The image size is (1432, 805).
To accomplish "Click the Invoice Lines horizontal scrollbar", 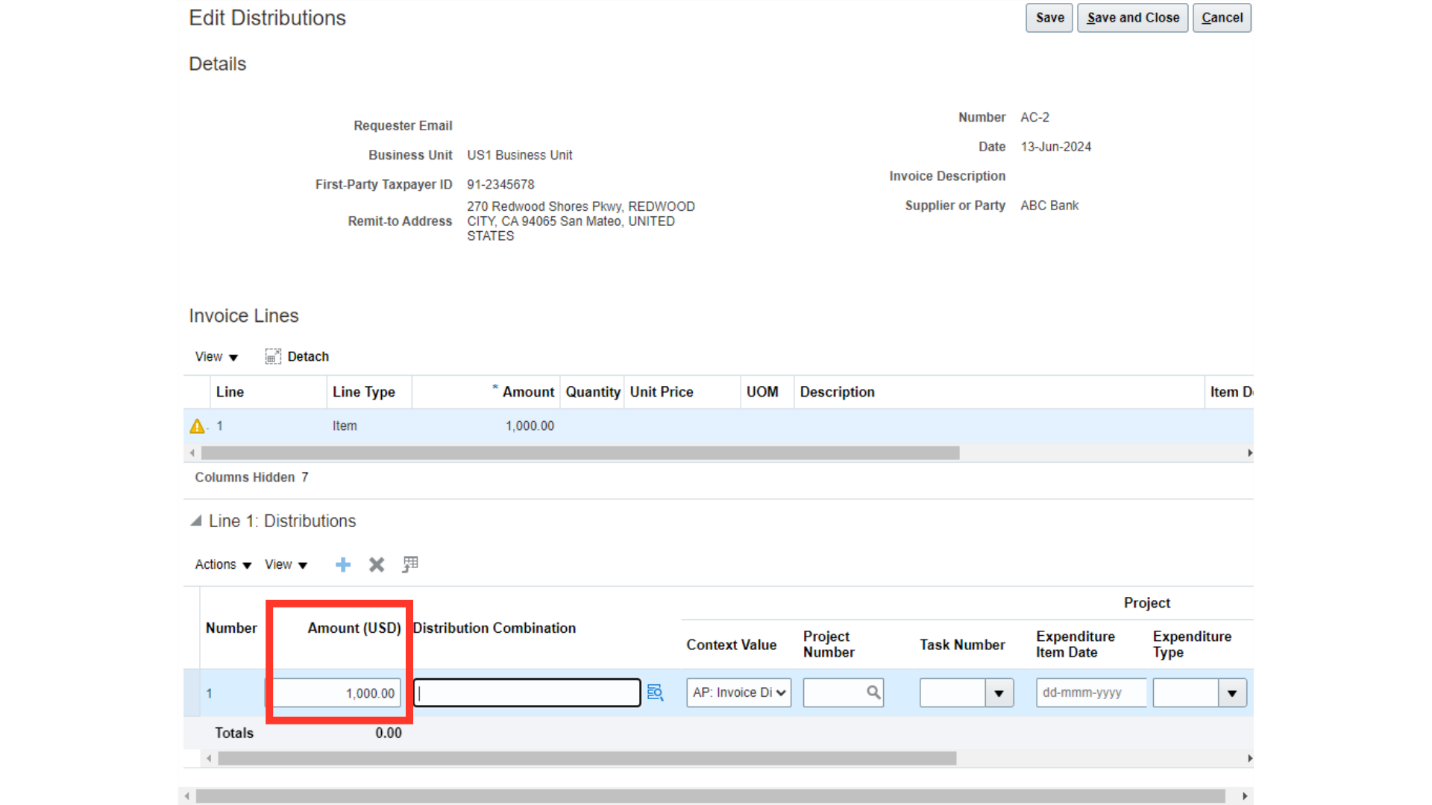I will click(580, 453).
